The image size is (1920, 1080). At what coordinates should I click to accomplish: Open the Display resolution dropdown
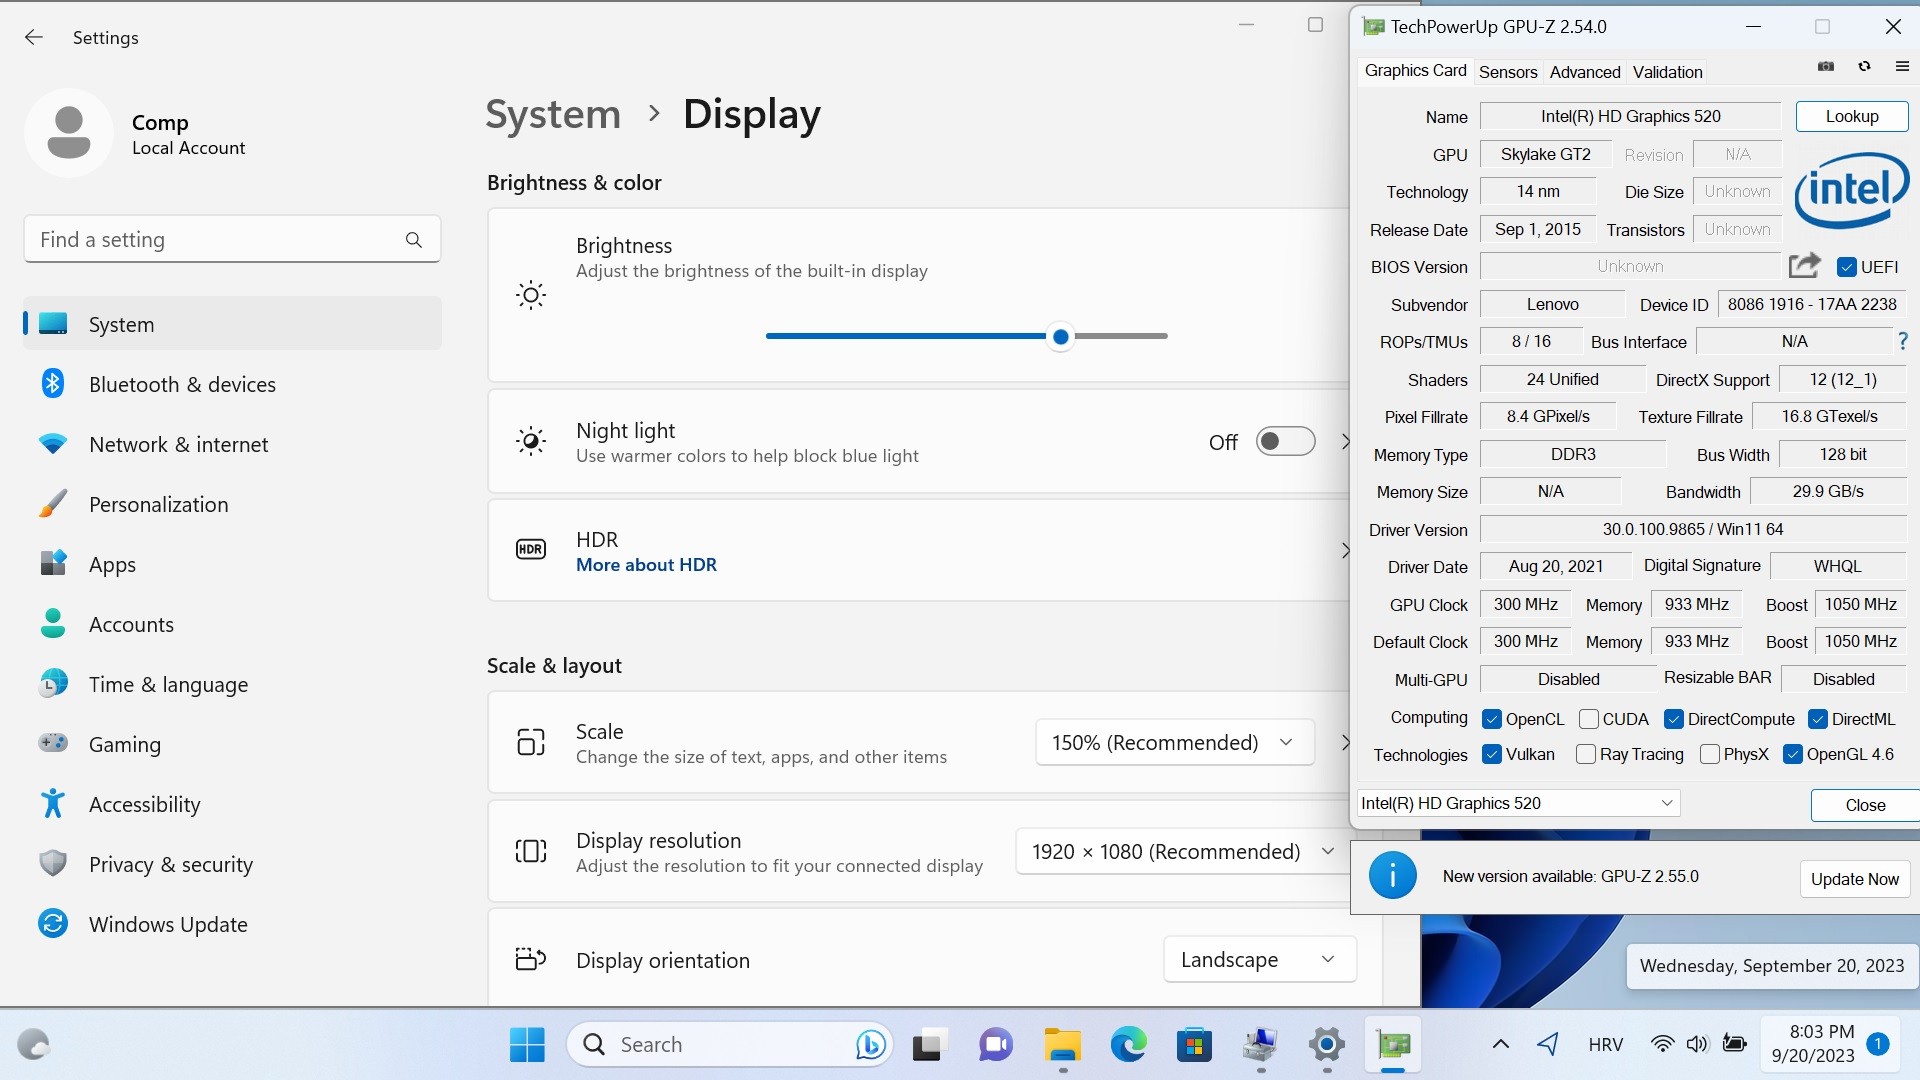tap(1184, 852)
